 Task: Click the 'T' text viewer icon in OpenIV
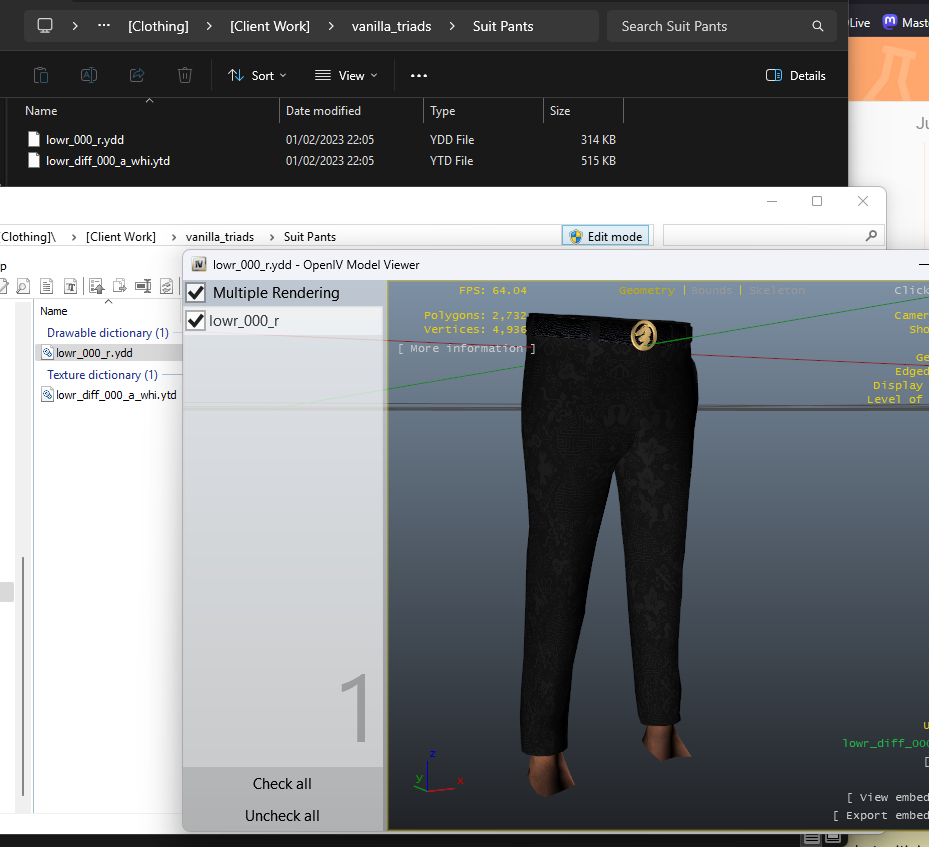[71, 285]
